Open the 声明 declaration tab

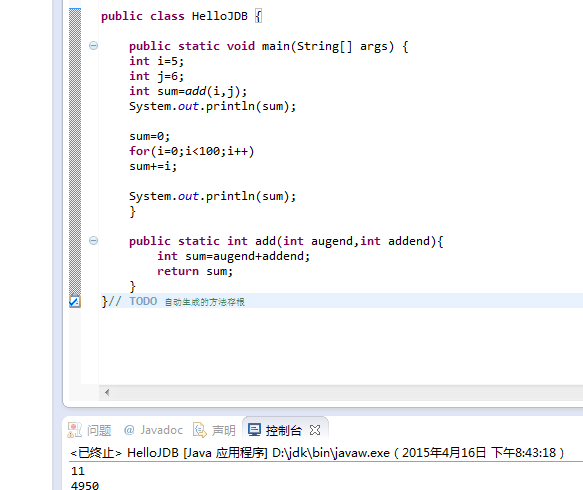point(214,430)
